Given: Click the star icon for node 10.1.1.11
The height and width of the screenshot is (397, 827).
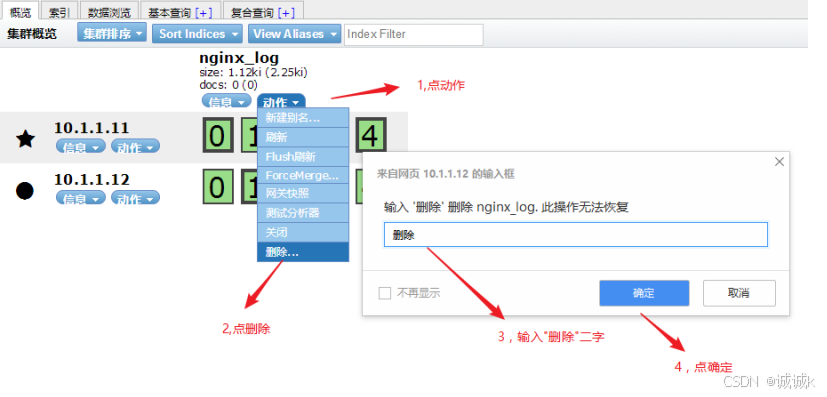Looking at the screenshot, I should (x=25, y=139).
